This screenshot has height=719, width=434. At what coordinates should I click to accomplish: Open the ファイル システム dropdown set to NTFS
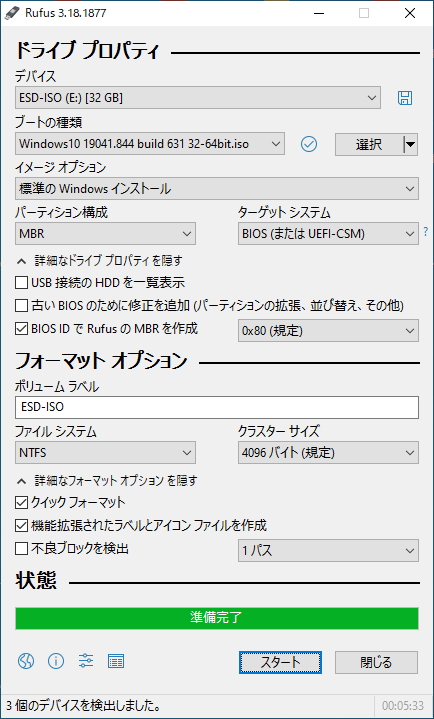[106, 453]
